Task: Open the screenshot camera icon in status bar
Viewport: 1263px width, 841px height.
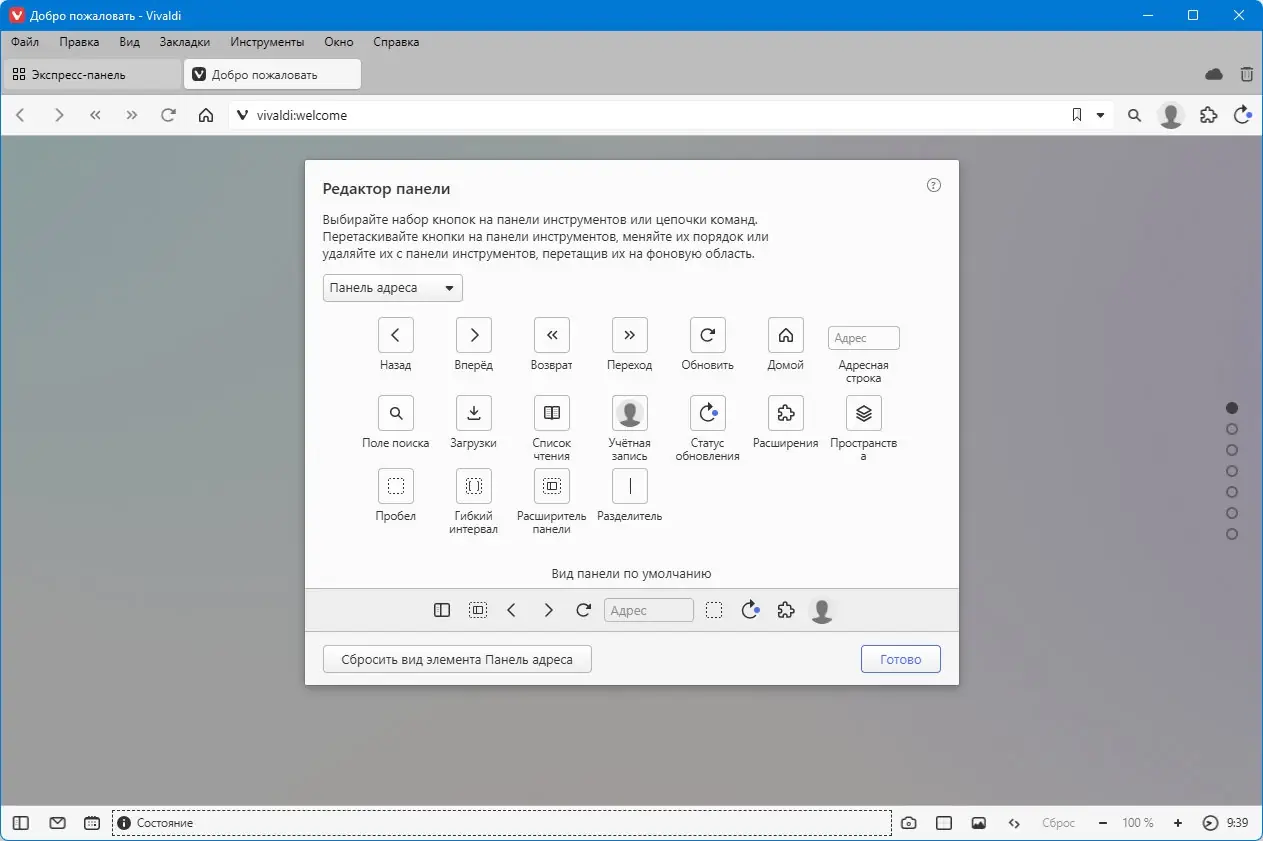Action: tap(908, 822)
